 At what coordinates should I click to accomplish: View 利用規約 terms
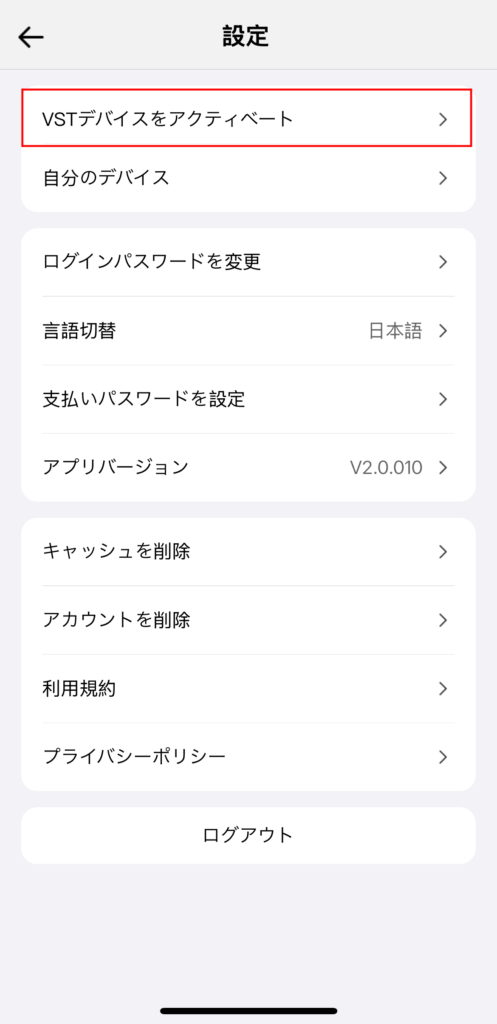click(x=248, y=688)
